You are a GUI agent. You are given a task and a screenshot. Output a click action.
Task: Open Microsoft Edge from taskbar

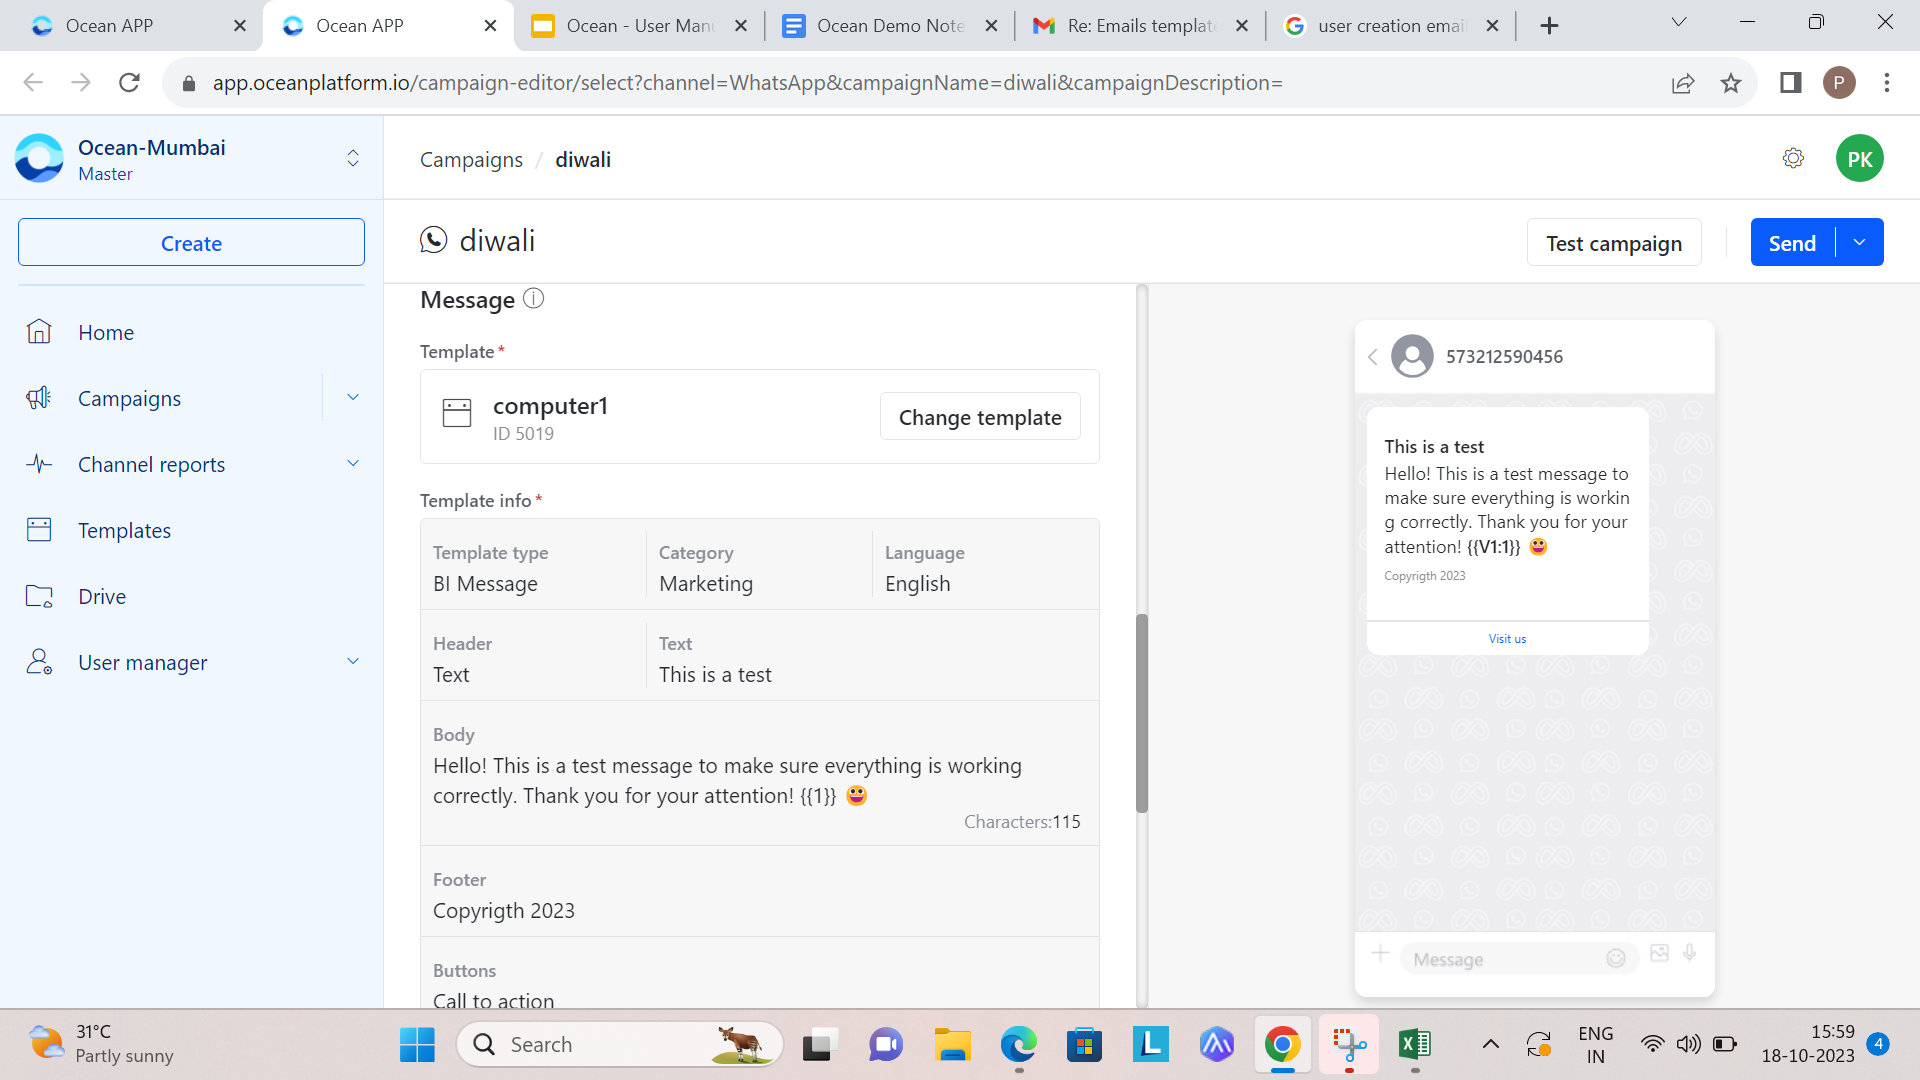[1018, 1045]
